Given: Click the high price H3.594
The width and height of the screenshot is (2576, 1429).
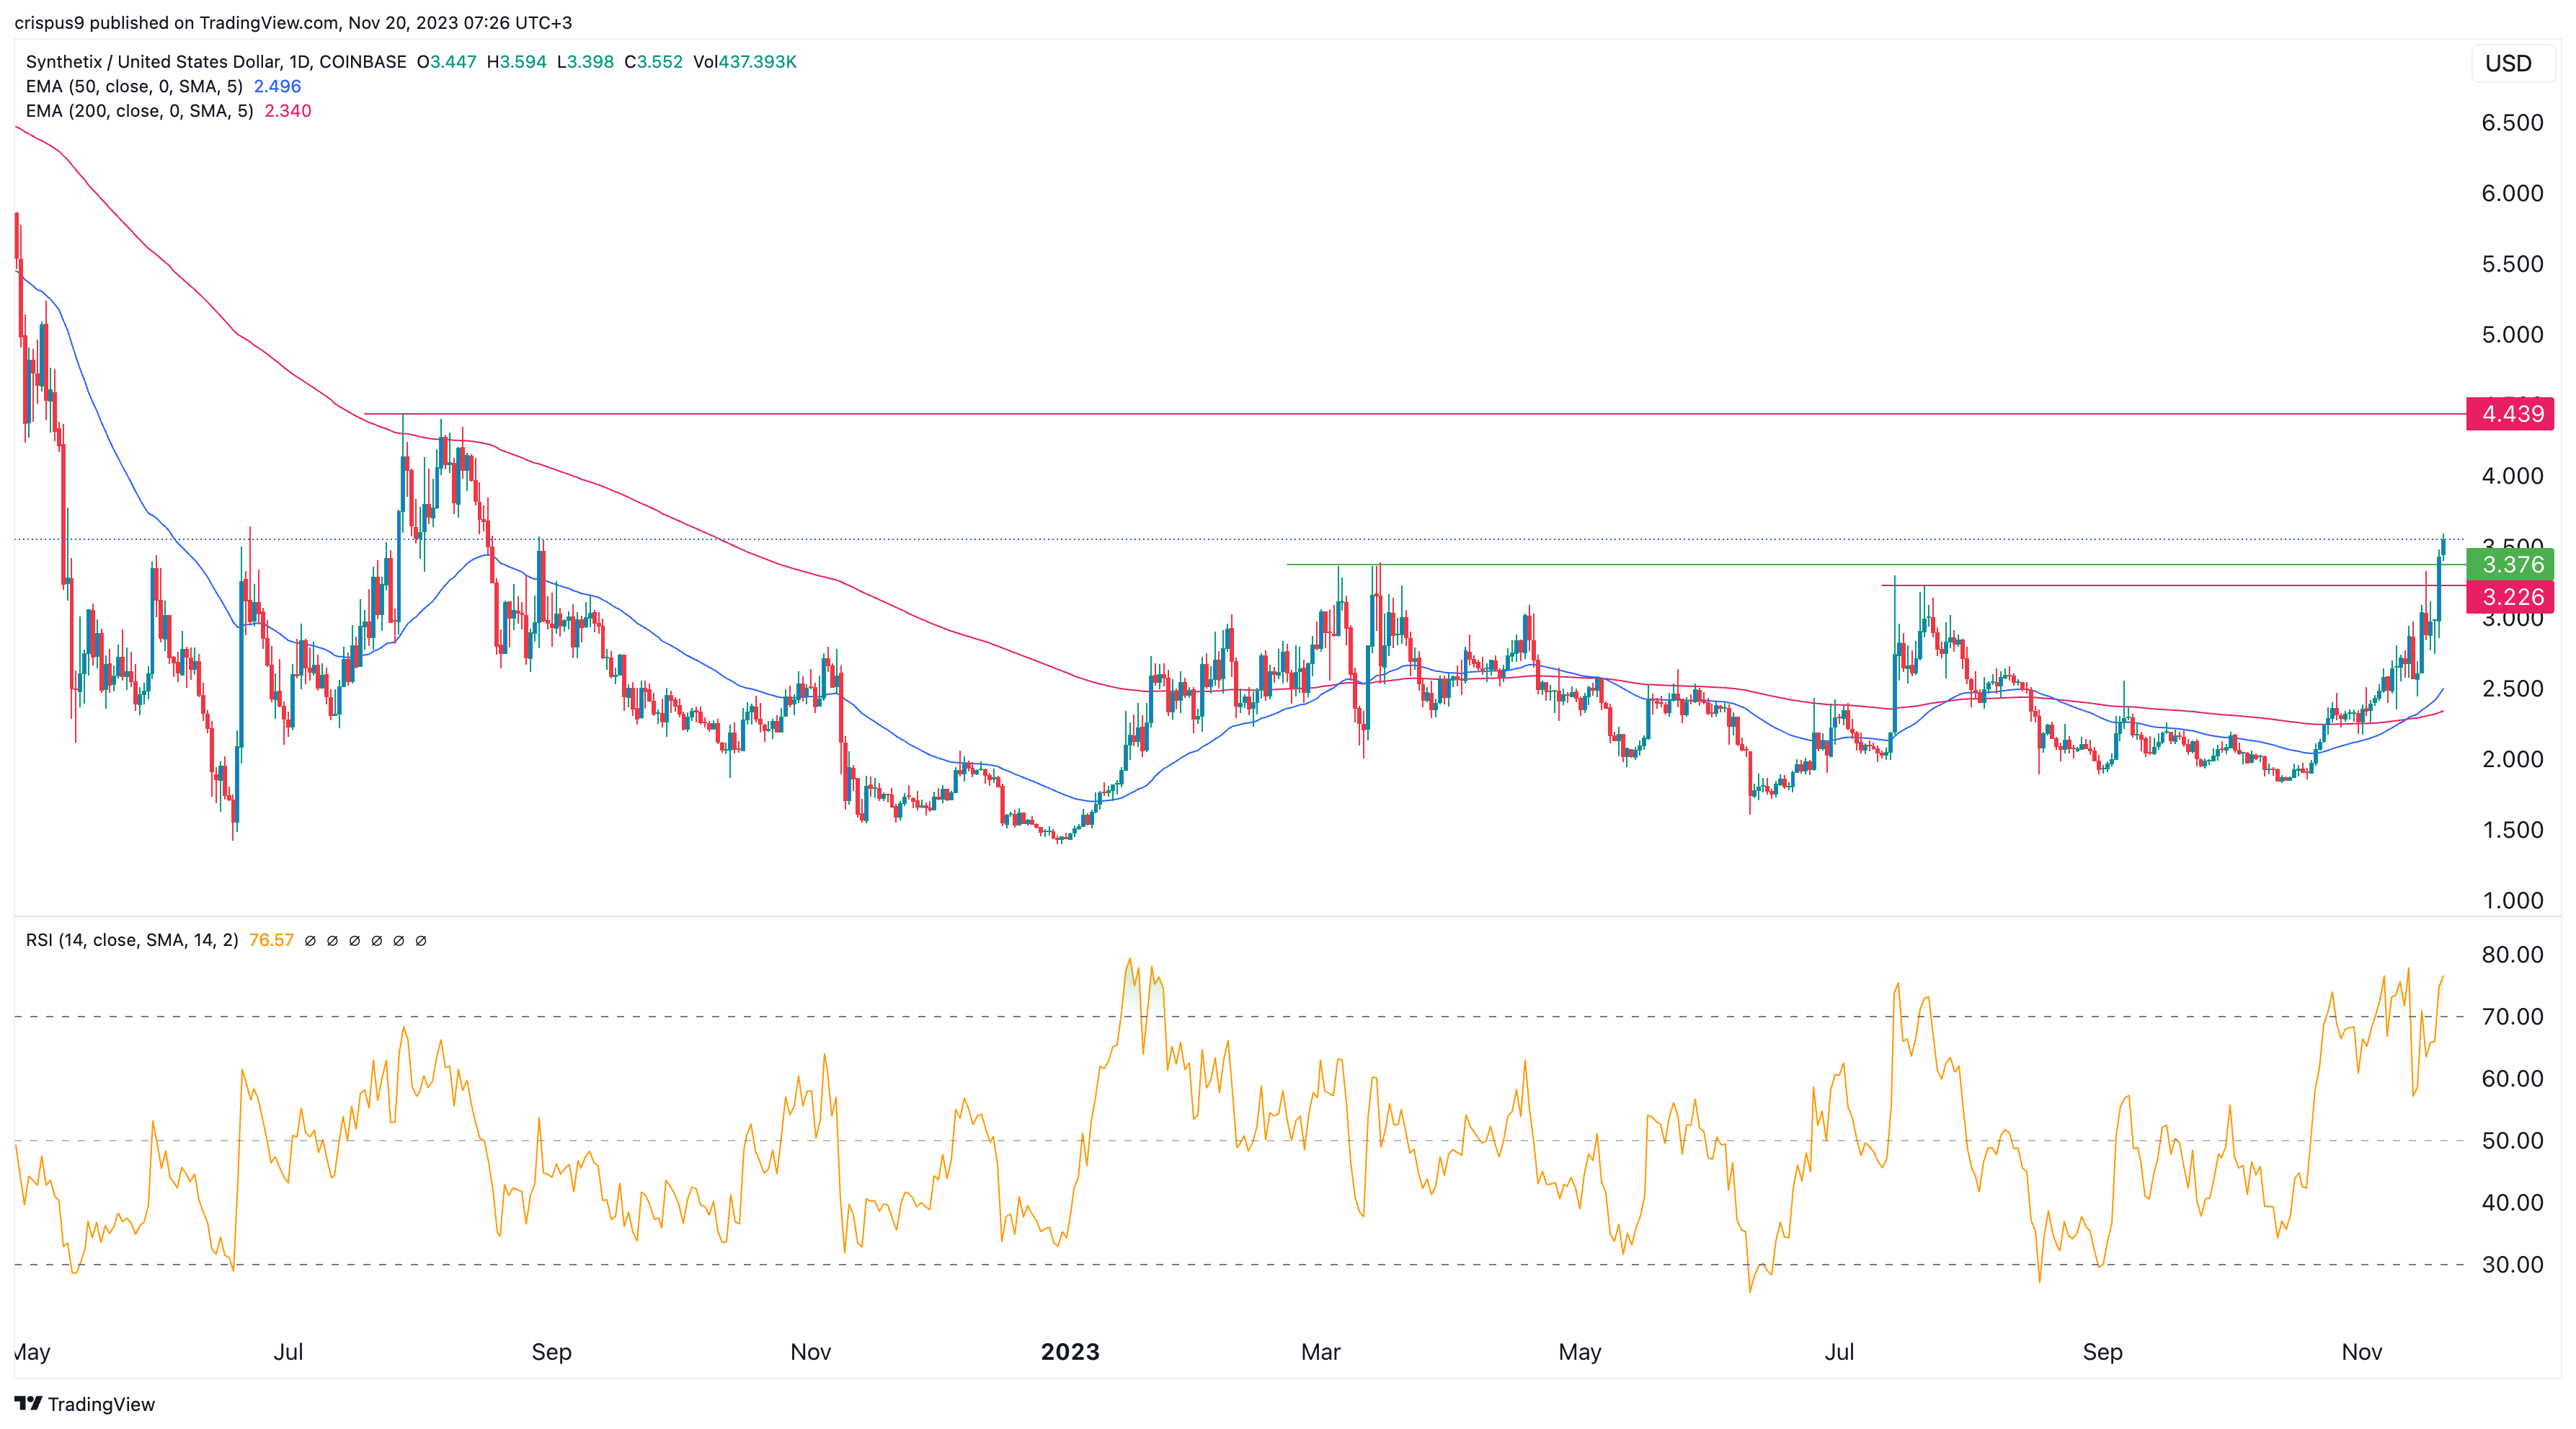Looking at the screenshot, I should coord(516,62).
